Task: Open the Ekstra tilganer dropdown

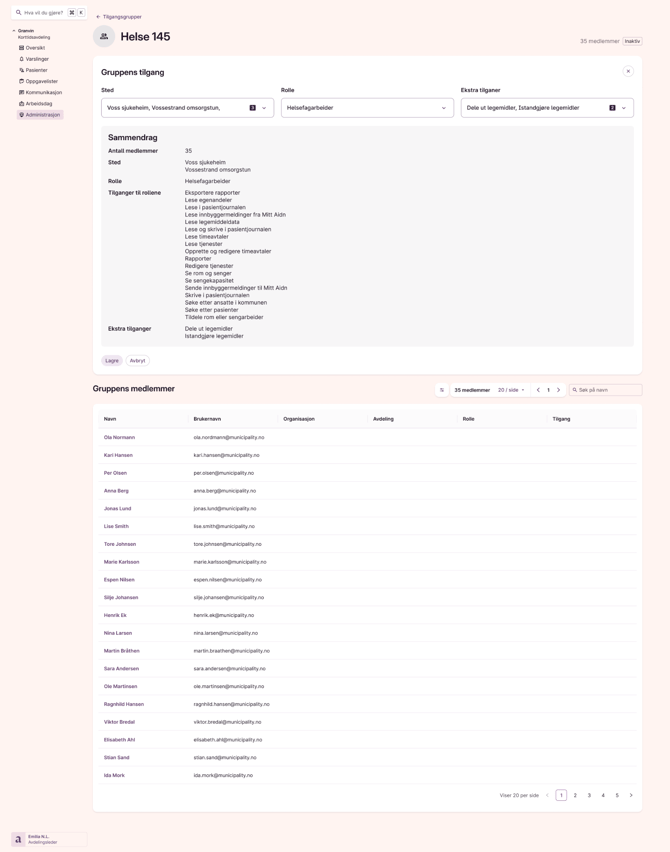Action: [x=624, y=108]
